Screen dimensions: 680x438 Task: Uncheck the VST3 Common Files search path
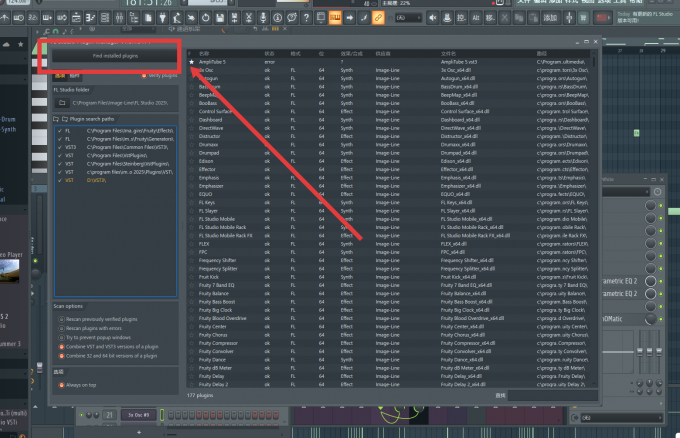60,147
